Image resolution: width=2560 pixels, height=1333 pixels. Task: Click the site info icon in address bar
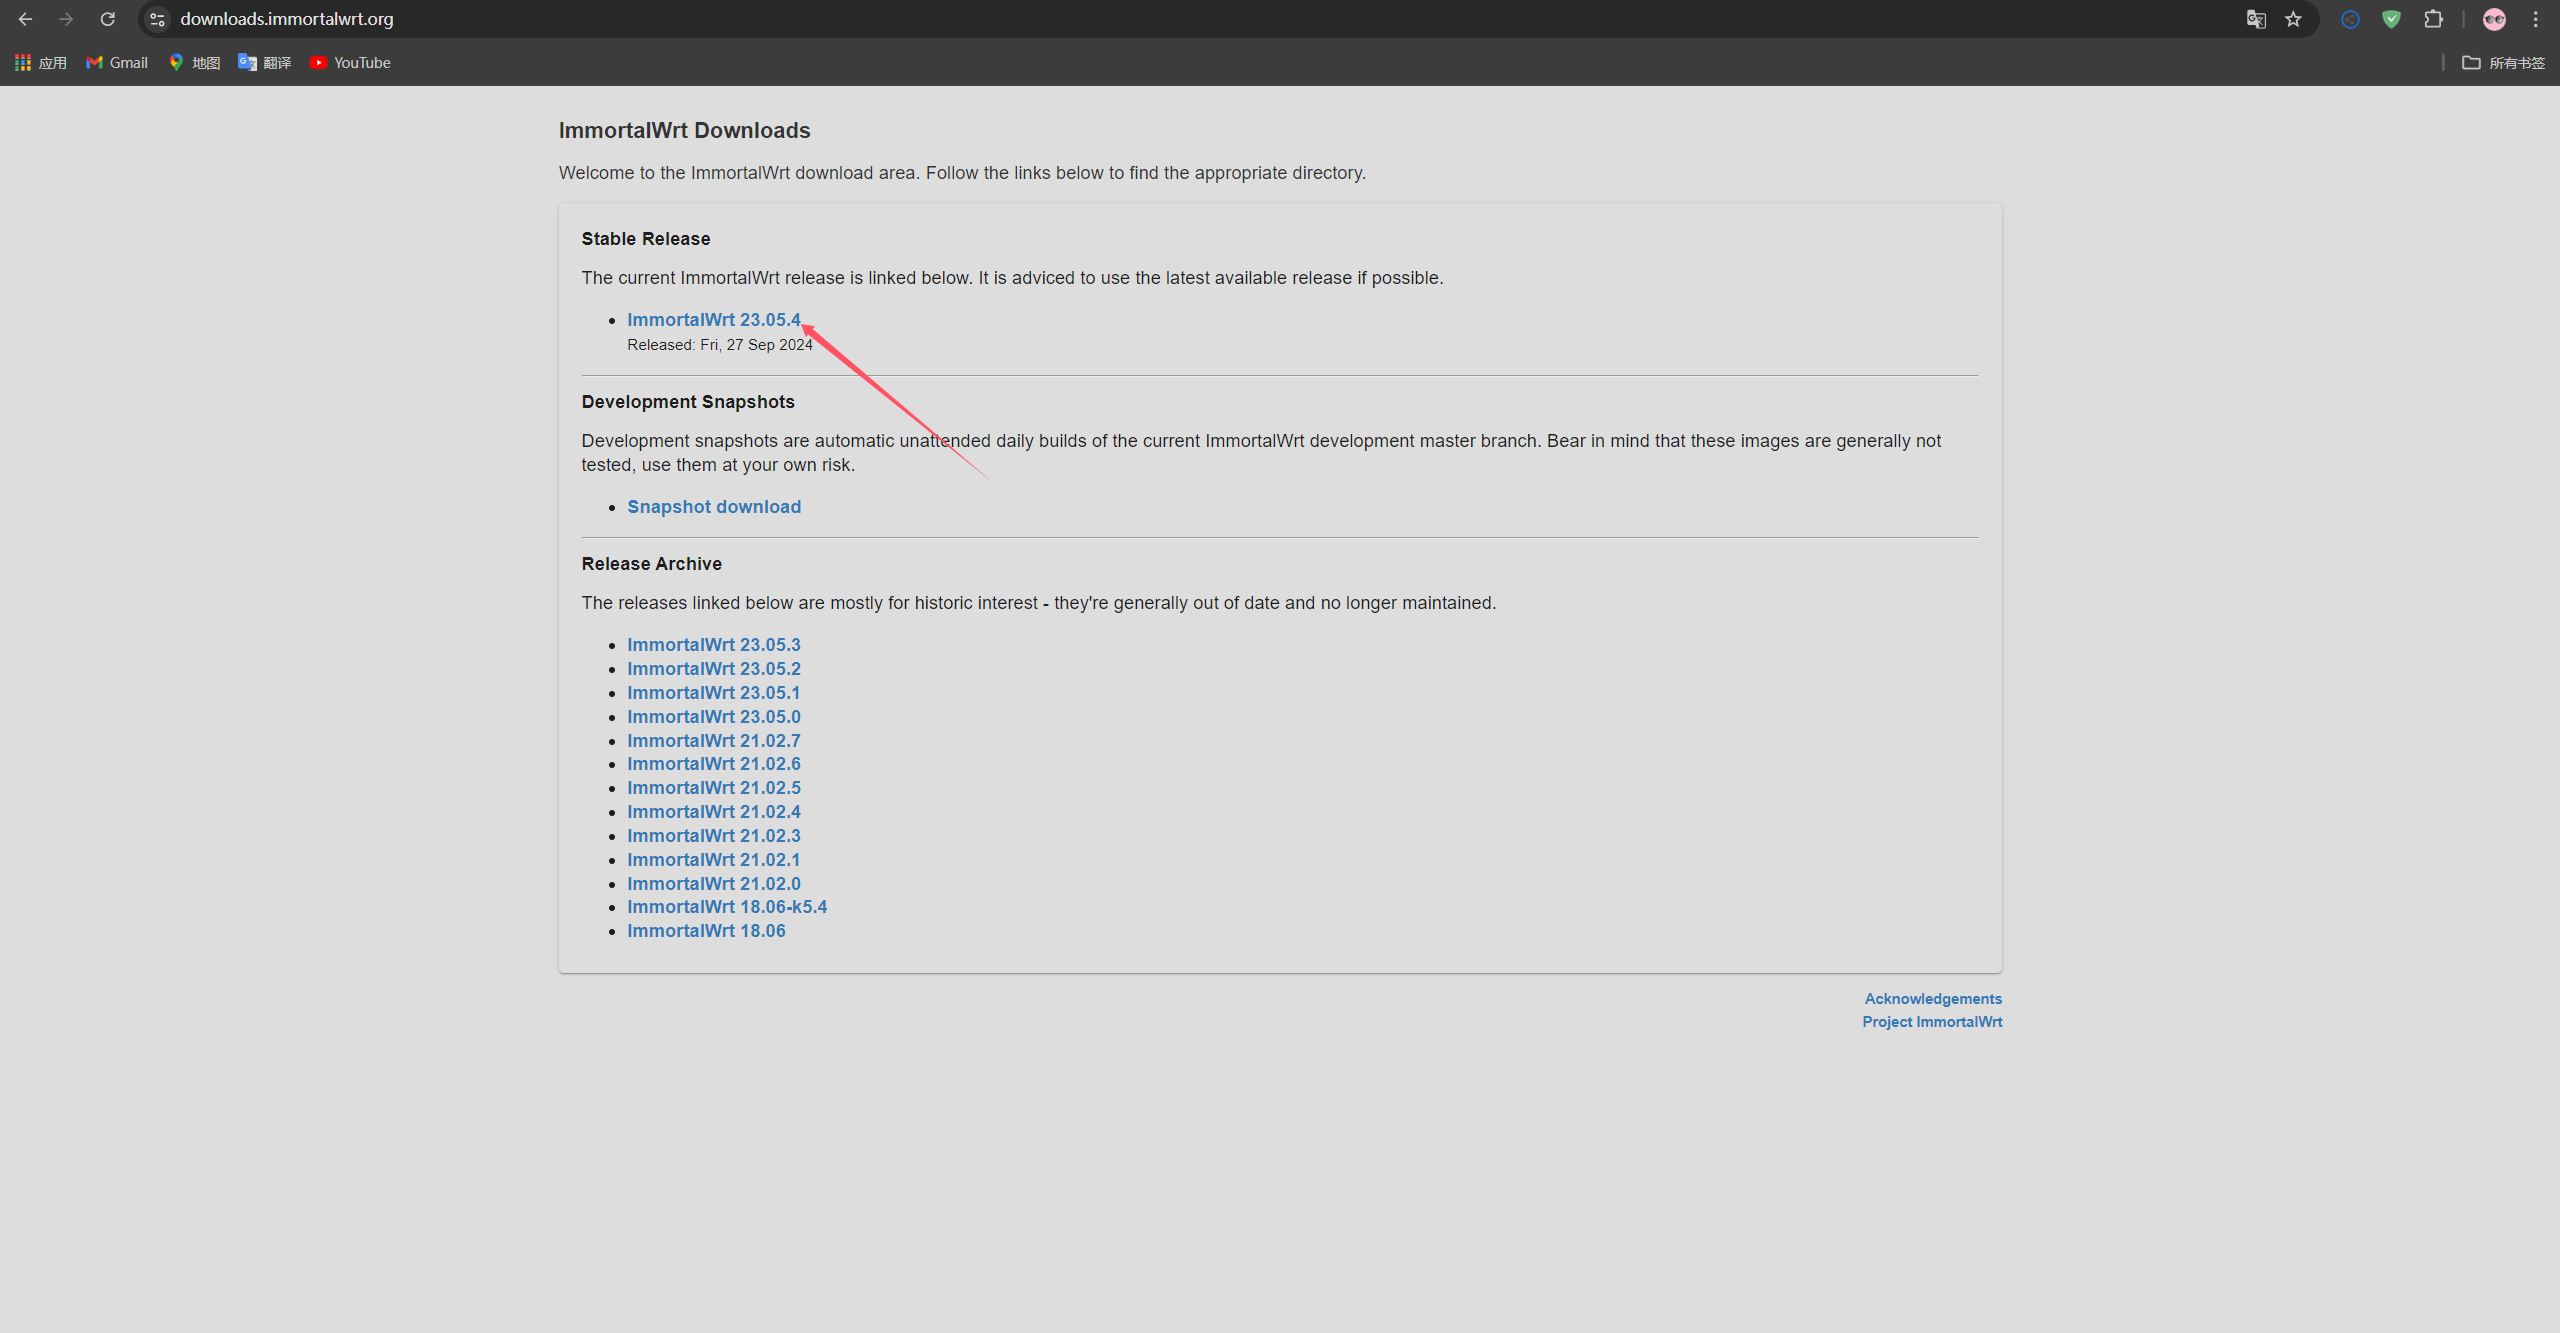pos(157,19)
